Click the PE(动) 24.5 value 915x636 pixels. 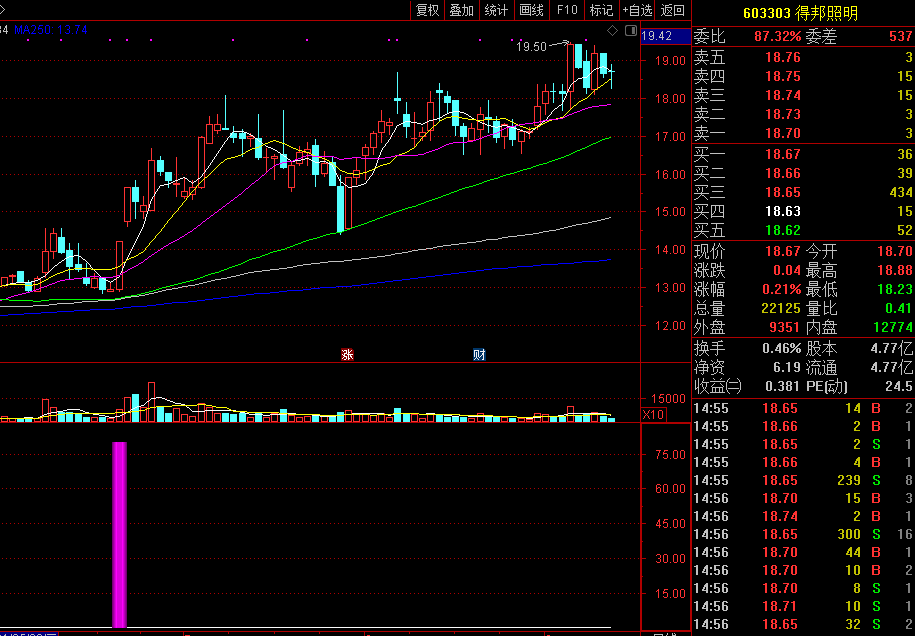(901, 386)
